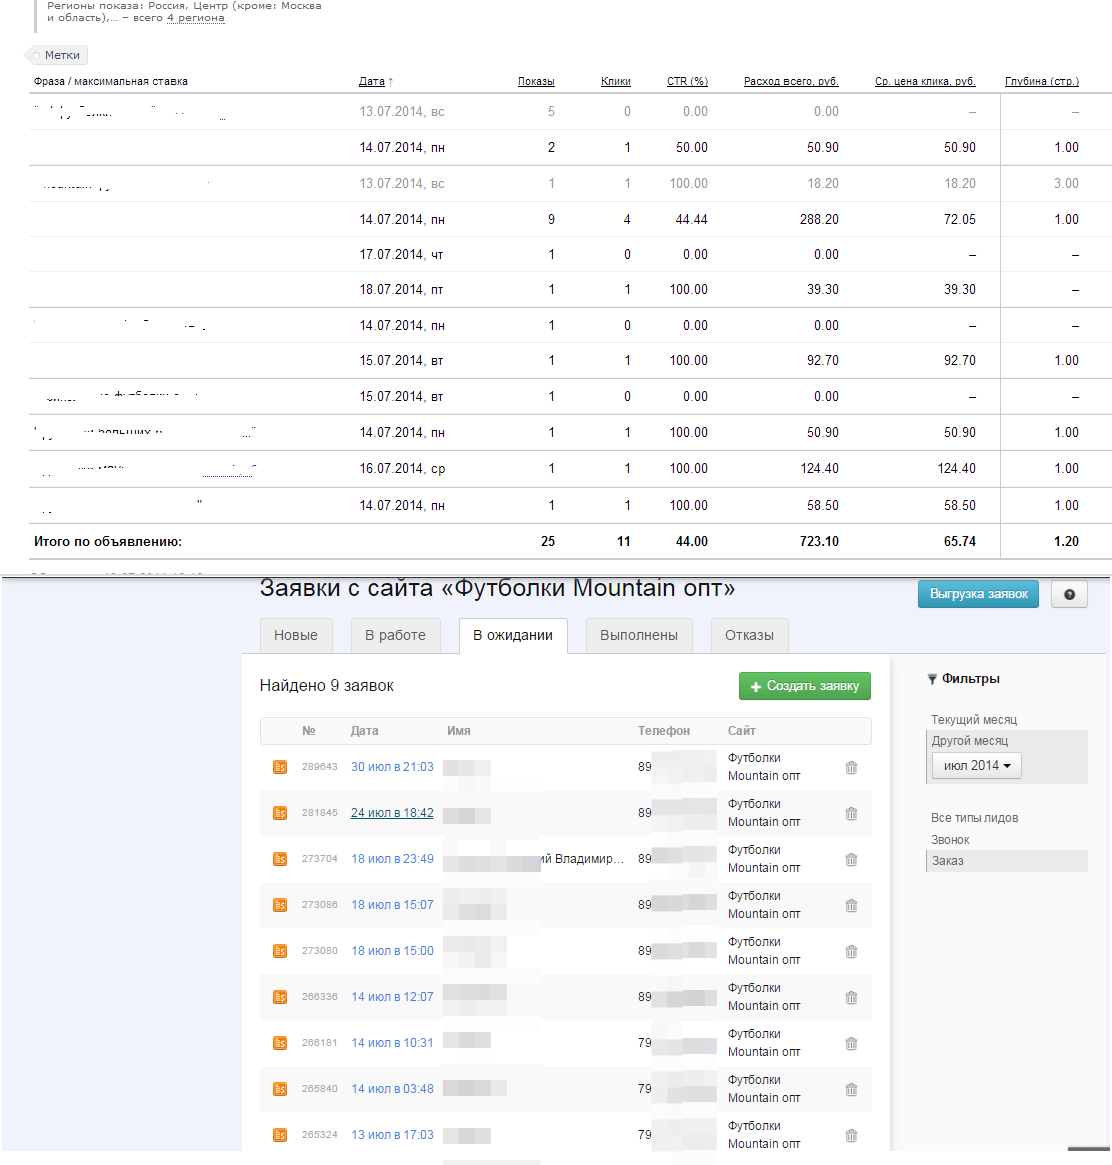Screen dimensions: 1112x1165
Task: Click the order icon for request 266336
Action: pos(280,997)
